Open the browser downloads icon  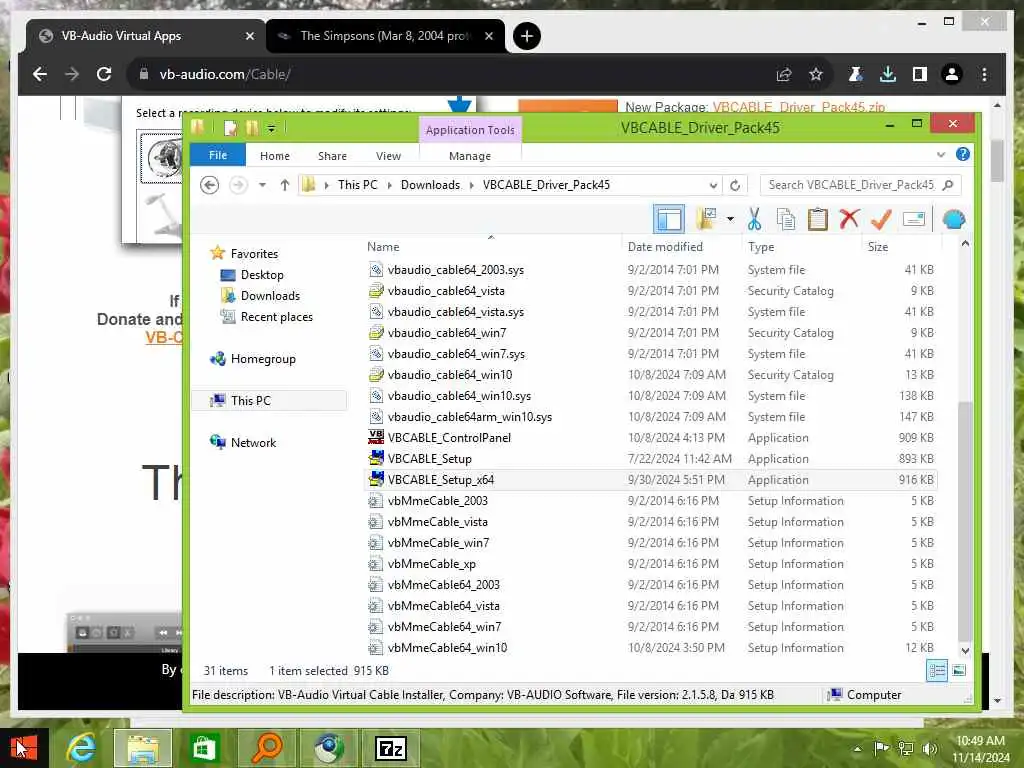[888, 74]
